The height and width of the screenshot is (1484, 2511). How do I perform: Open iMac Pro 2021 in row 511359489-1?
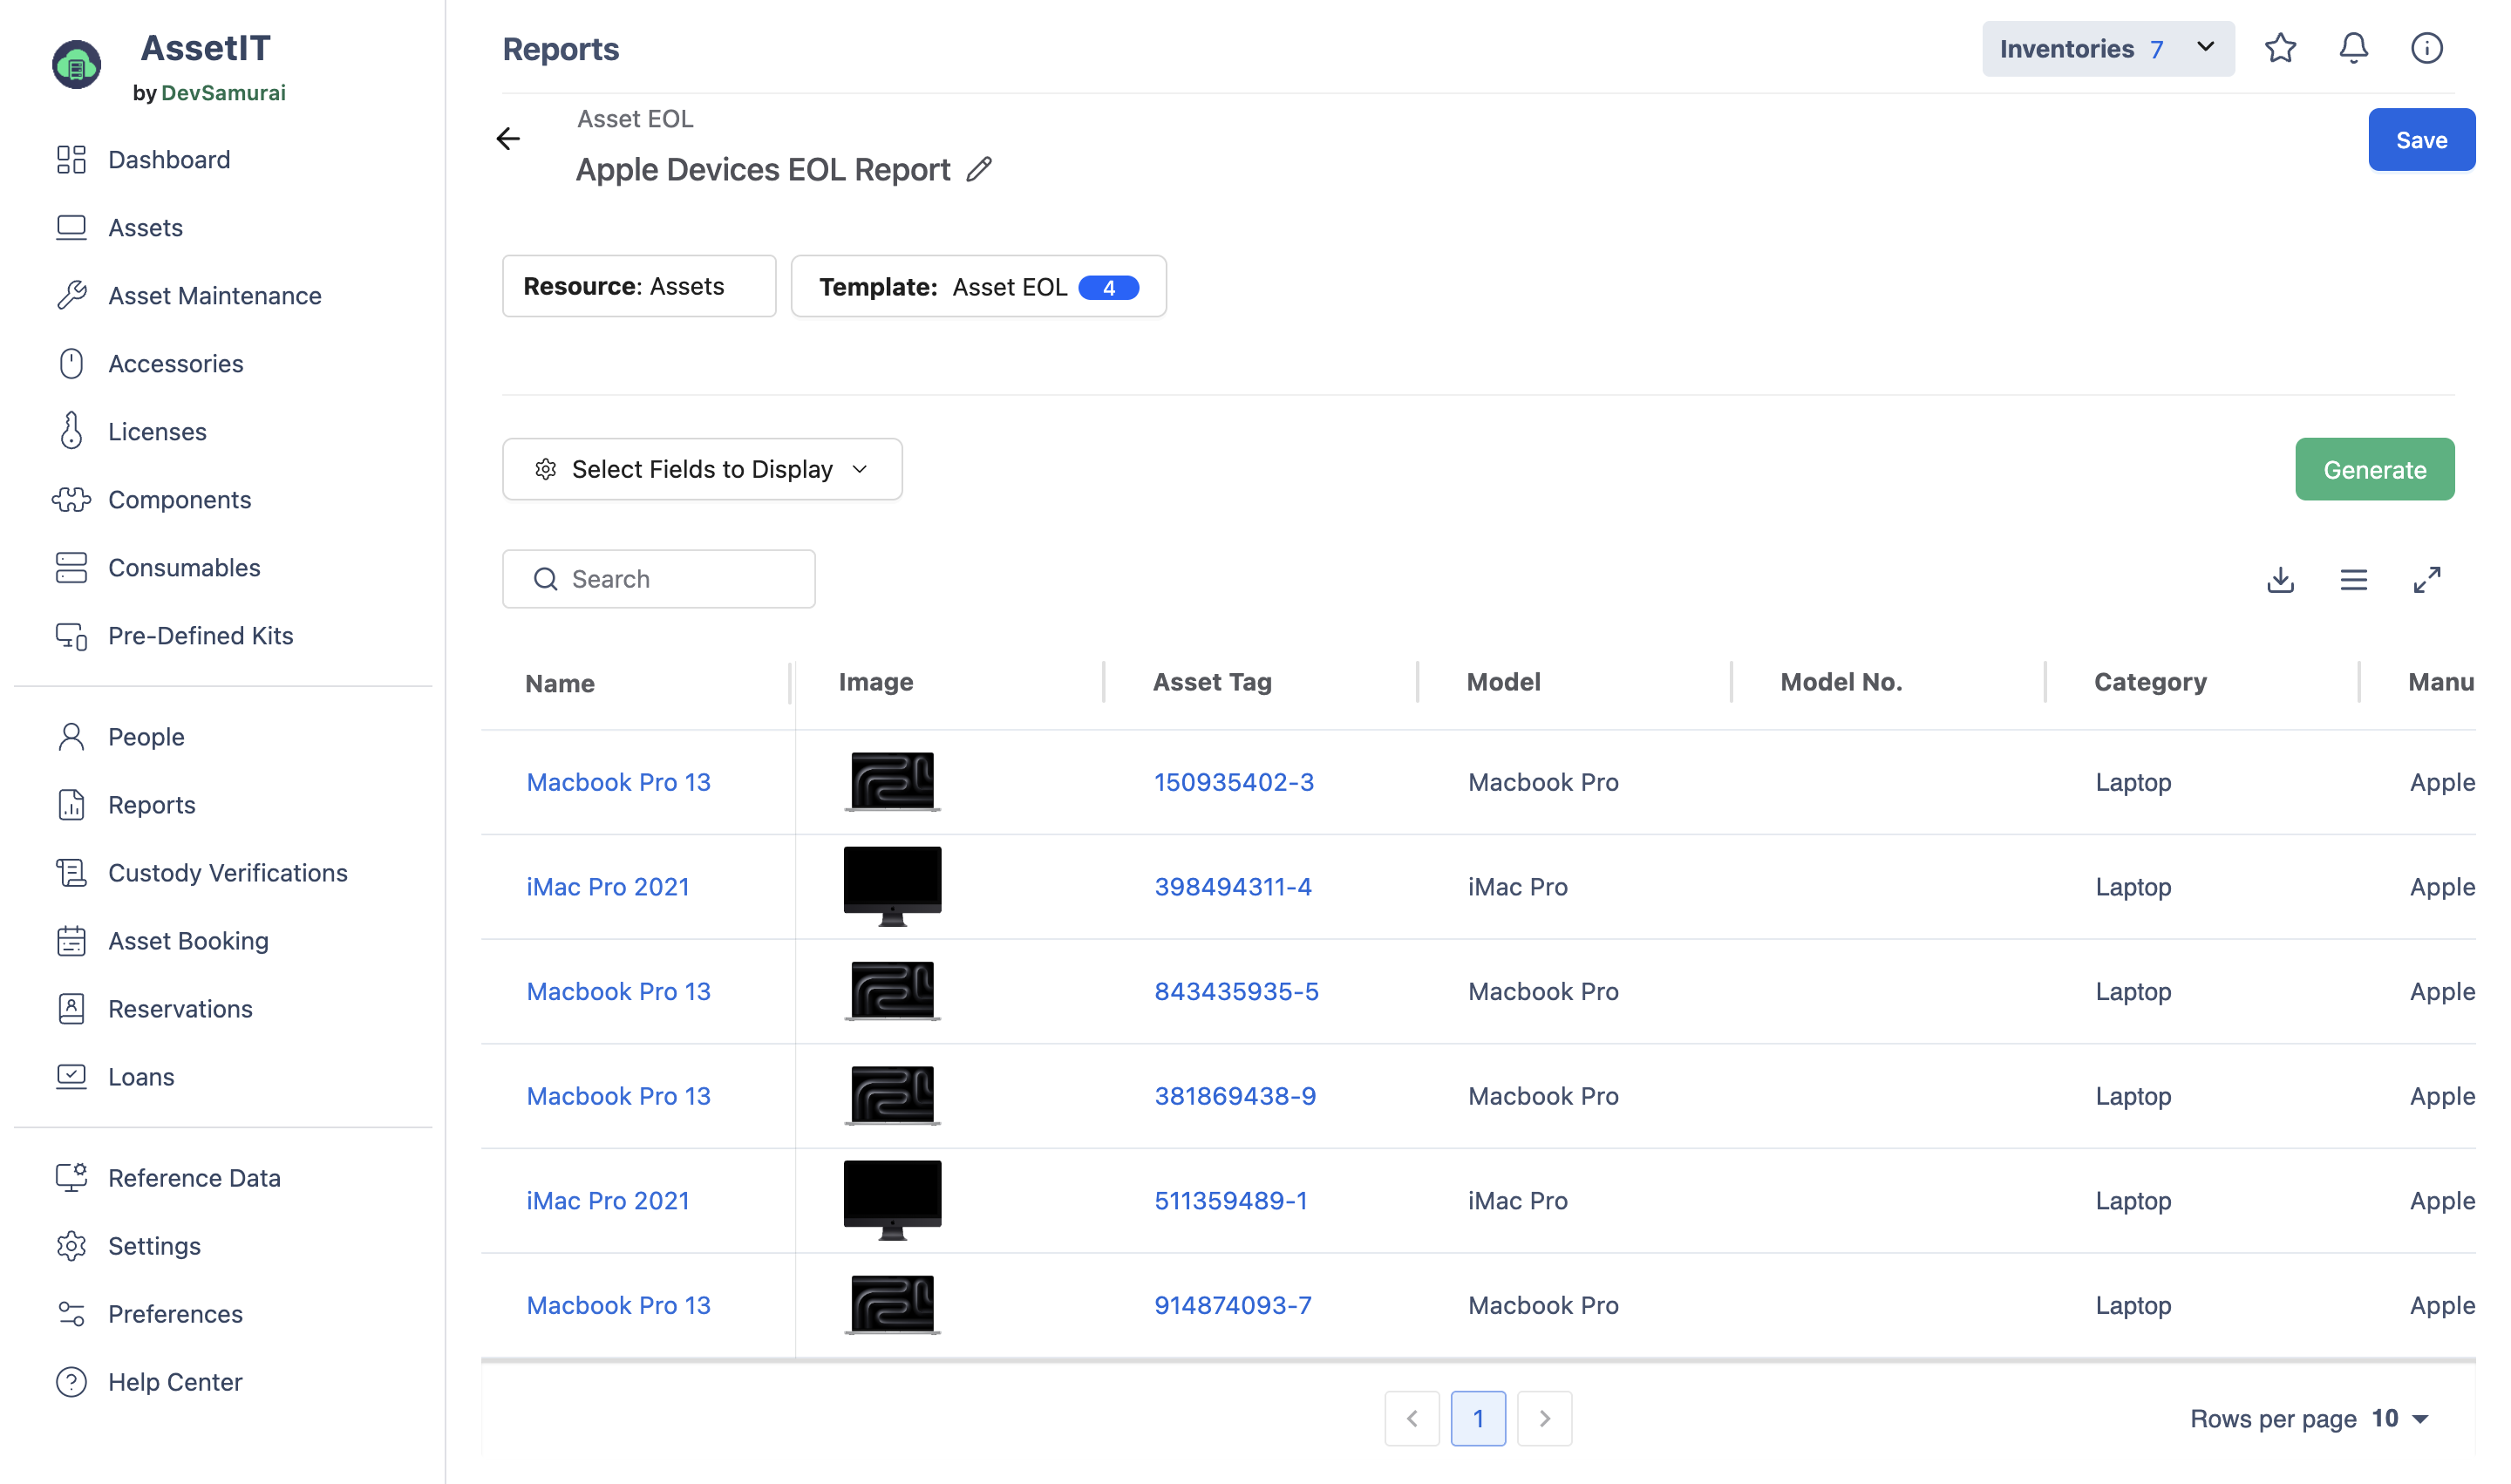(x=608, y=1201)
